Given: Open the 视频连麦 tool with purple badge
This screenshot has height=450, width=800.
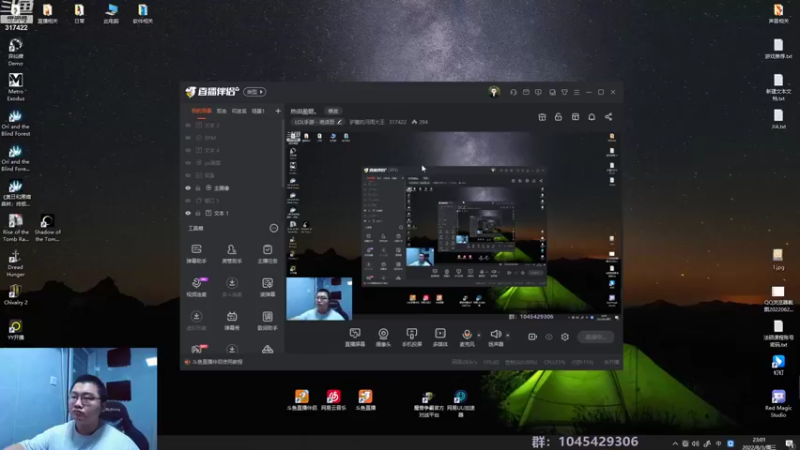Looking at the screenshot, I should tap(196, 287).
